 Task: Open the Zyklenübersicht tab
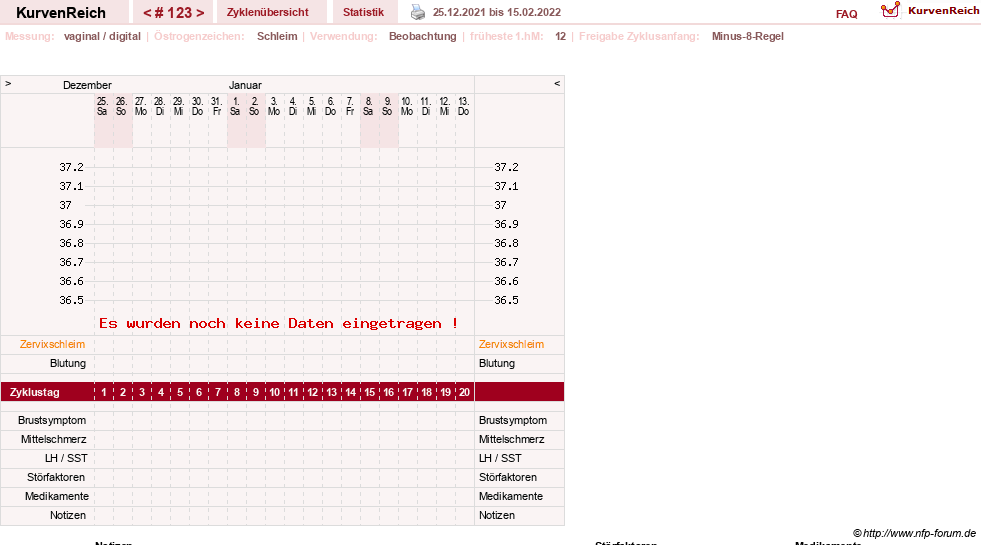[268, 12]
